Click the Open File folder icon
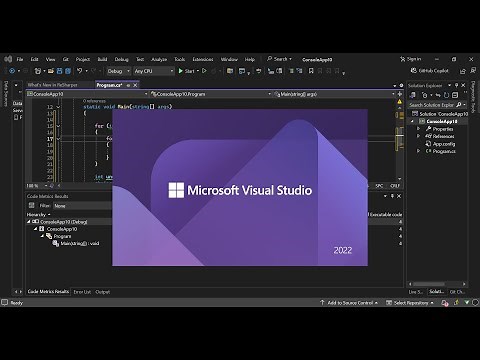480x360 pixels. click(51, 71)
